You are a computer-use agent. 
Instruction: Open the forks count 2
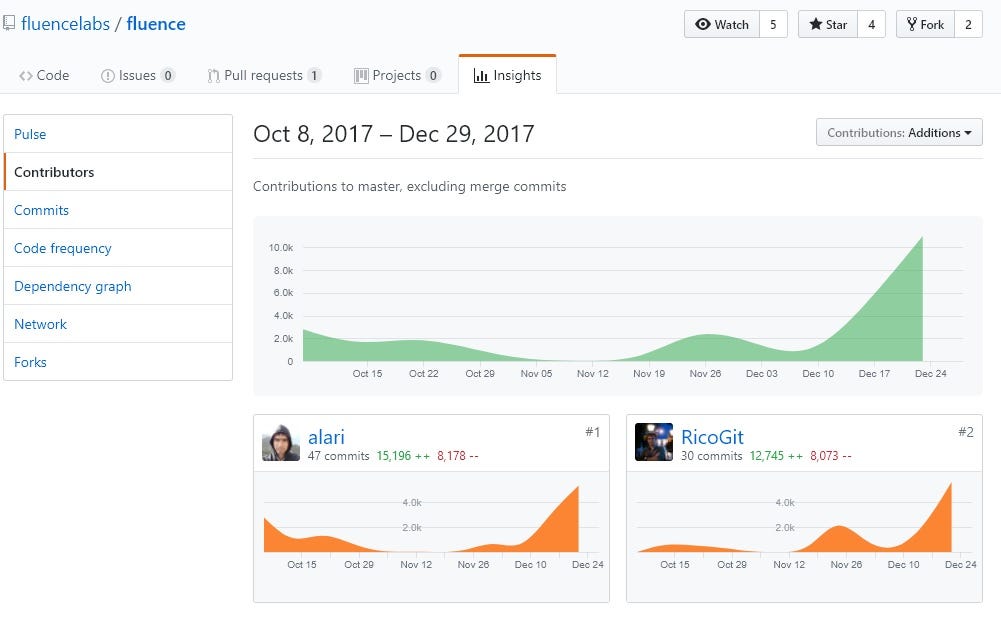point(968,24)
